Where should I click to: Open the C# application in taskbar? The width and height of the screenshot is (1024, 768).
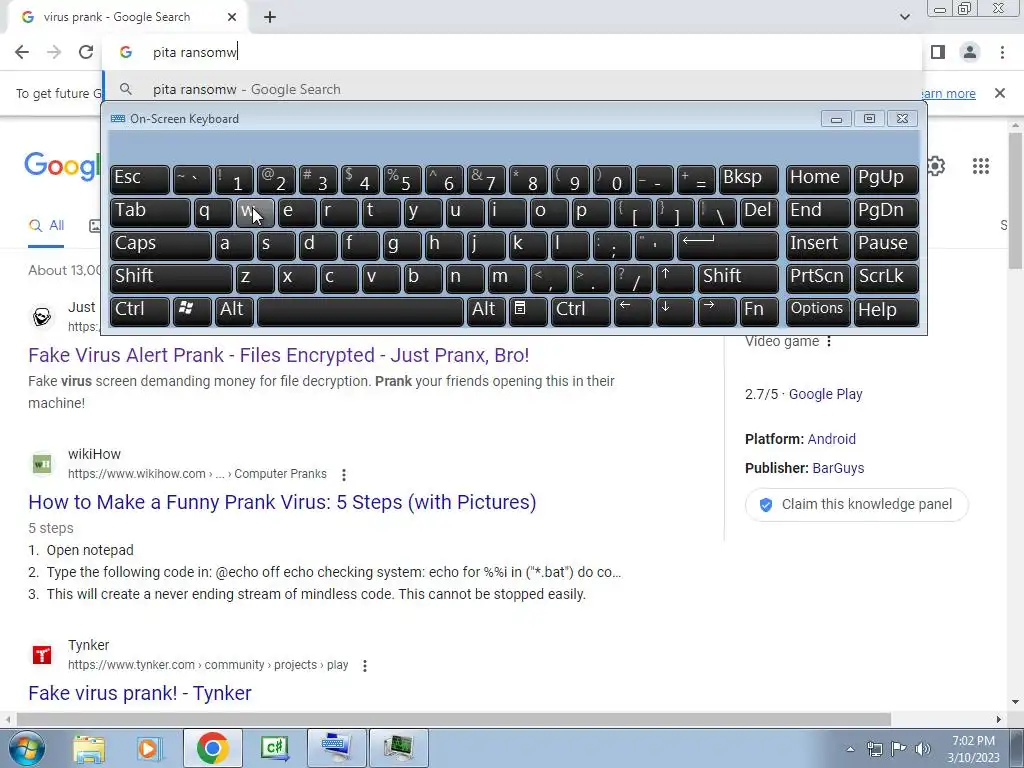click(x=274, y=748)
